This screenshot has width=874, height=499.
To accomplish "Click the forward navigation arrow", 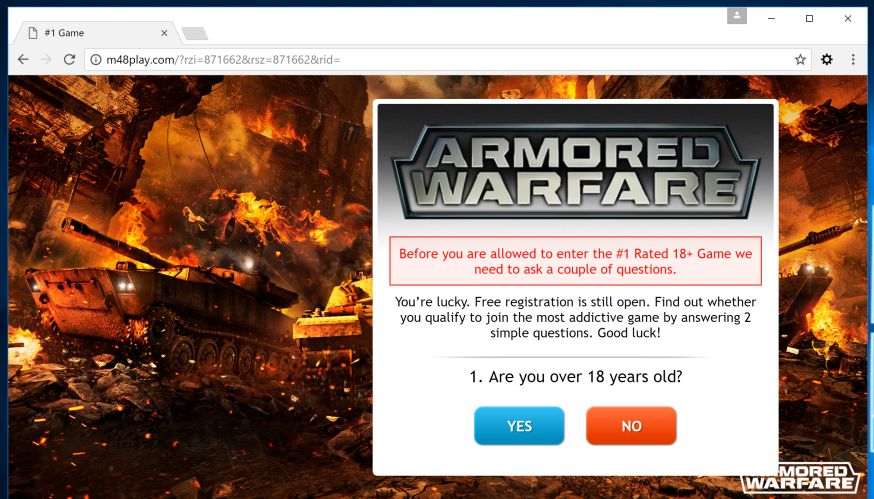I will coord(46,59).
